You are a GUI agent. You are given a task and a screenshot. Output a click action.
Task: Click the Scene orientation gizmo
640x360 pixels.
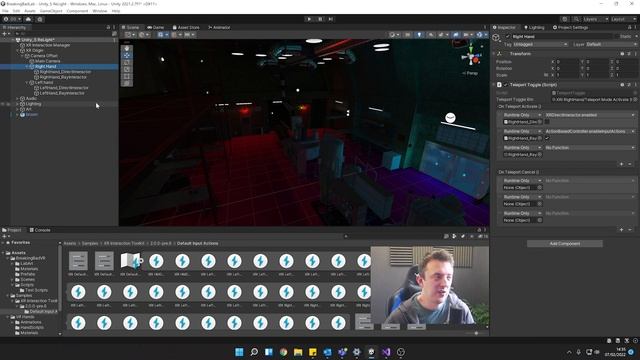(x=471, y=58)
